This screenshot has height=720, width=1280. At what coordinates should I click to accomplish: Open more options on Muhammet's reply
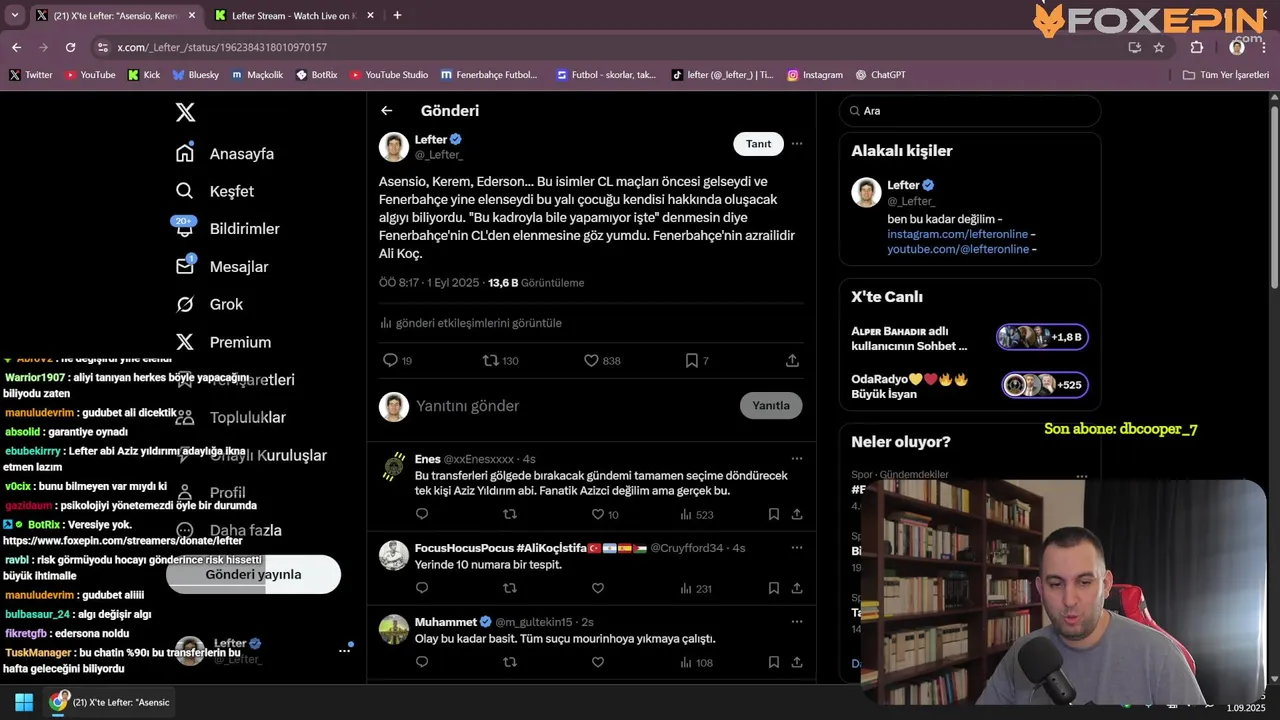(x=797, y=622)
